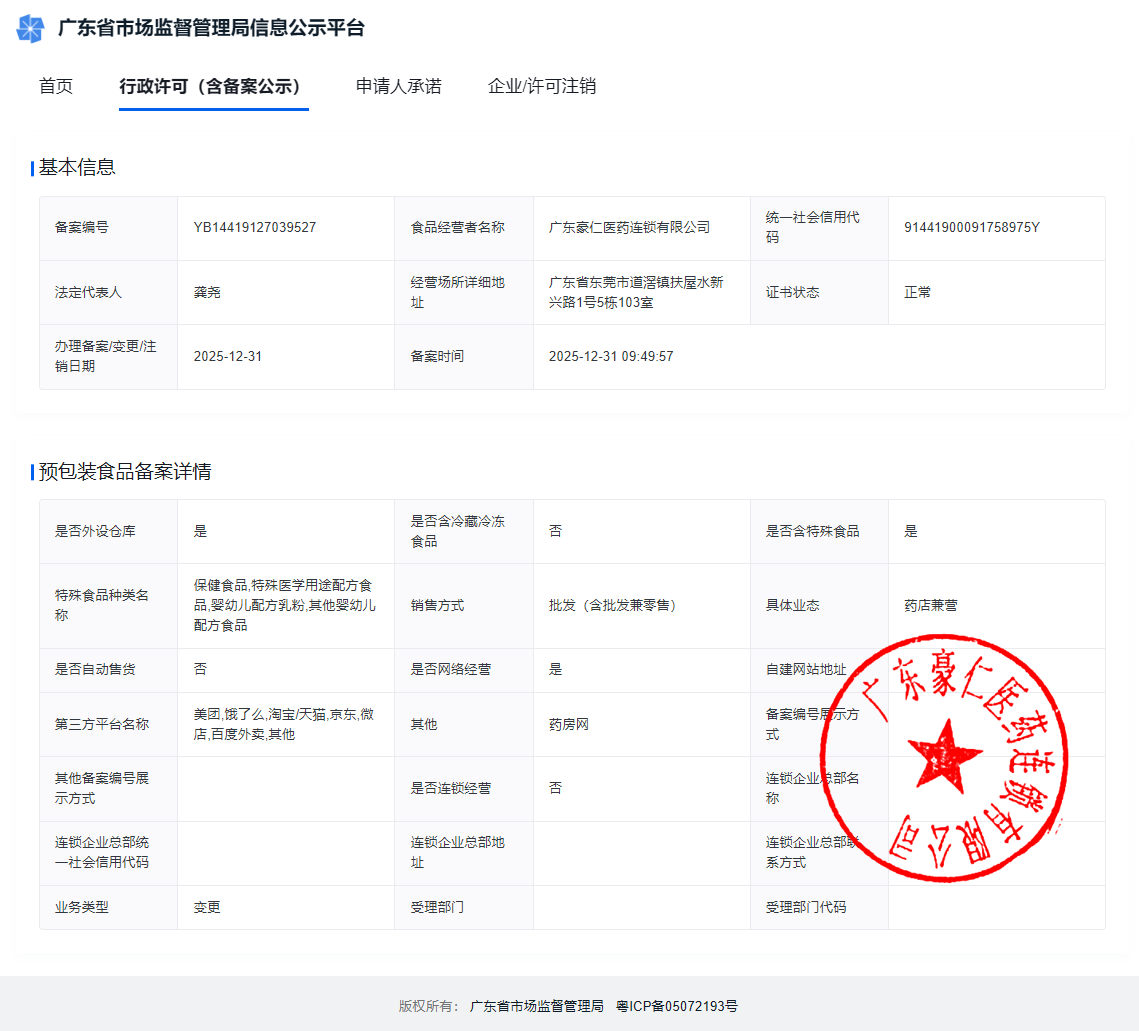Click the 自建网站地址 label
The image size is (1139, 1031).
tap(806, 669)
